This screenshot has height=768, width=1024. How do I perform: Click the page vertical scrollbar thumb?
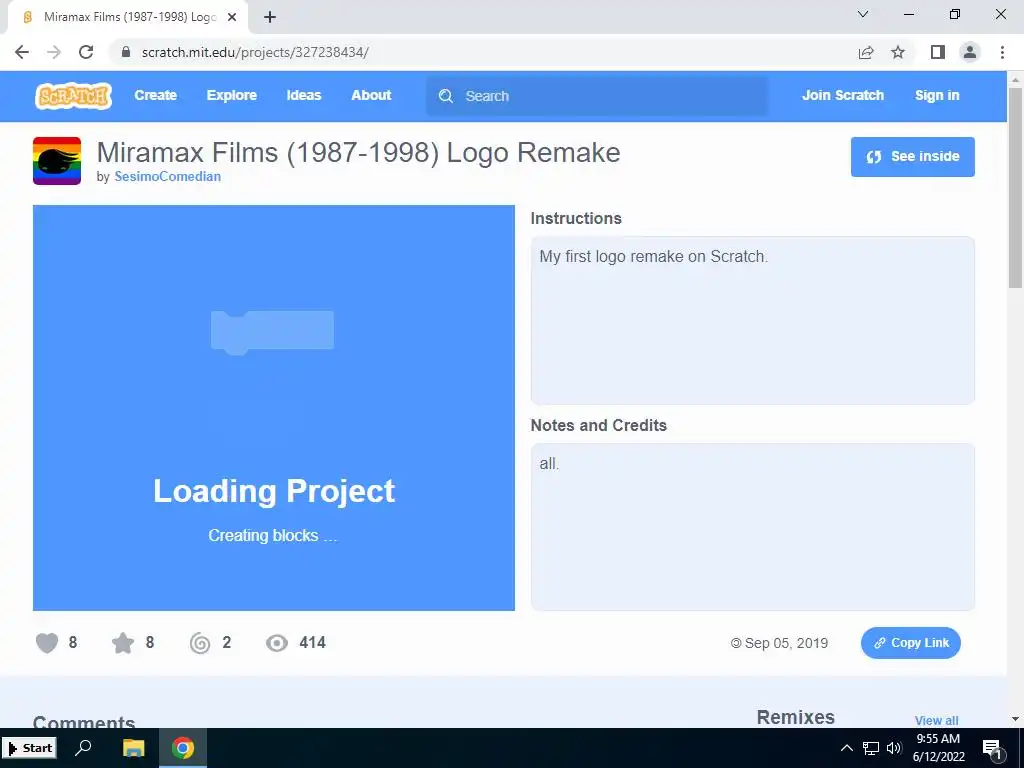[1015, 187]
